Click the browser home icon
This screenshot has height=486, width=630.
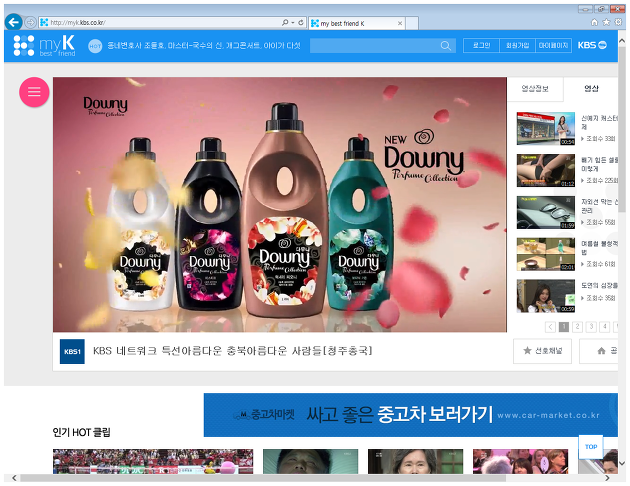pyautogui.click(x=594, y=22)
